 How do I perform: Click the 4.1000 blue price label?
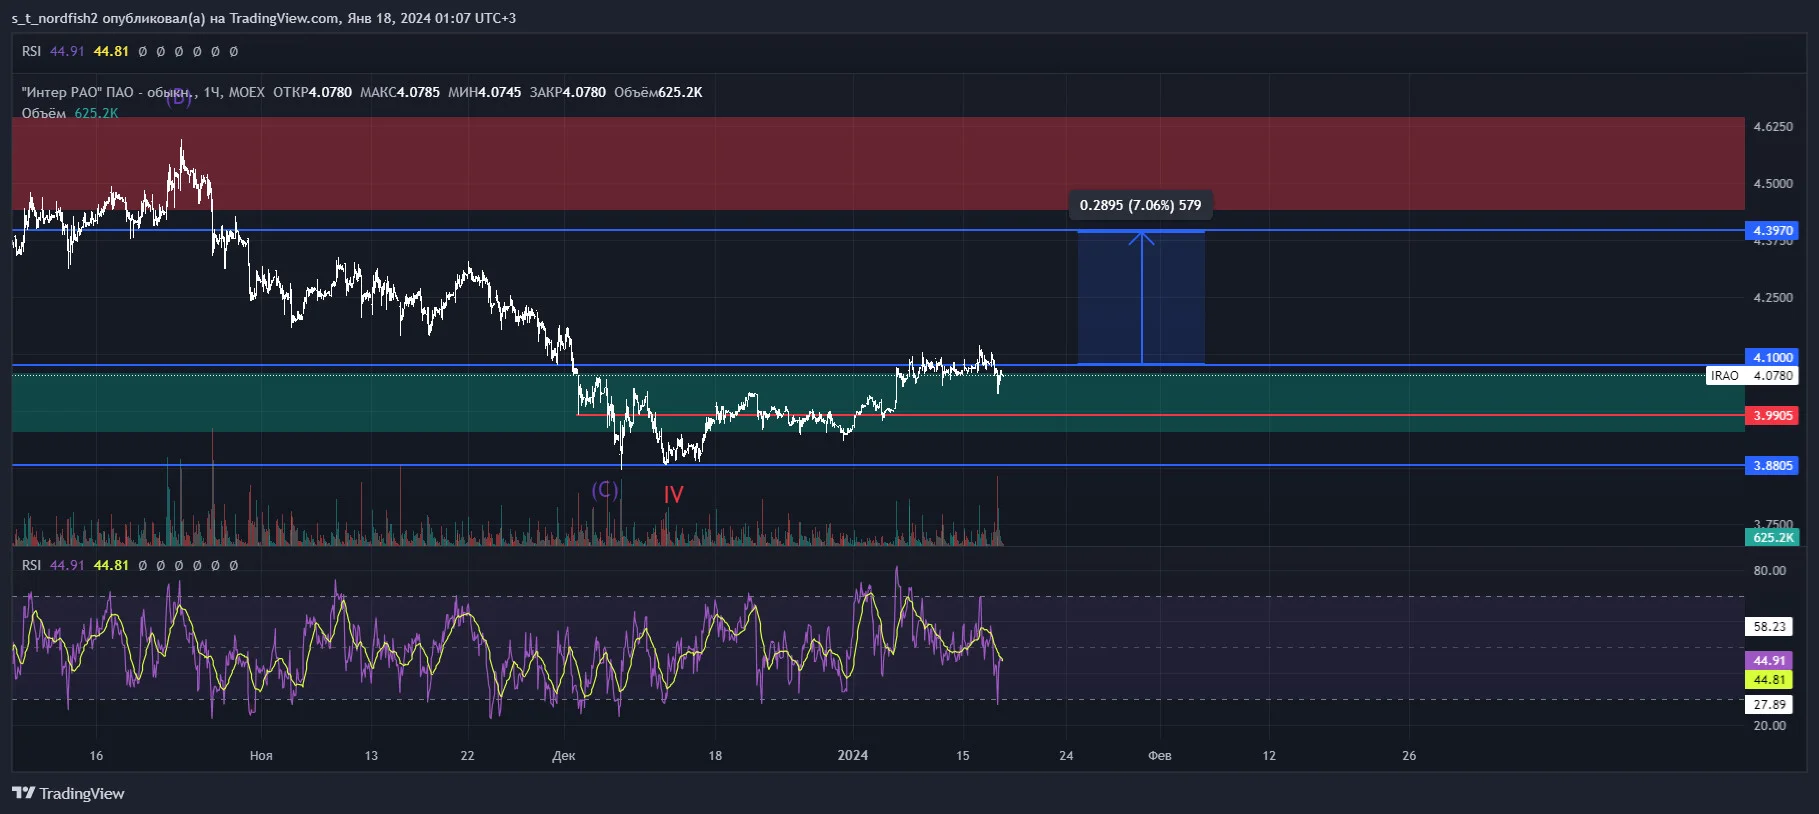(x=1772, y=357)
